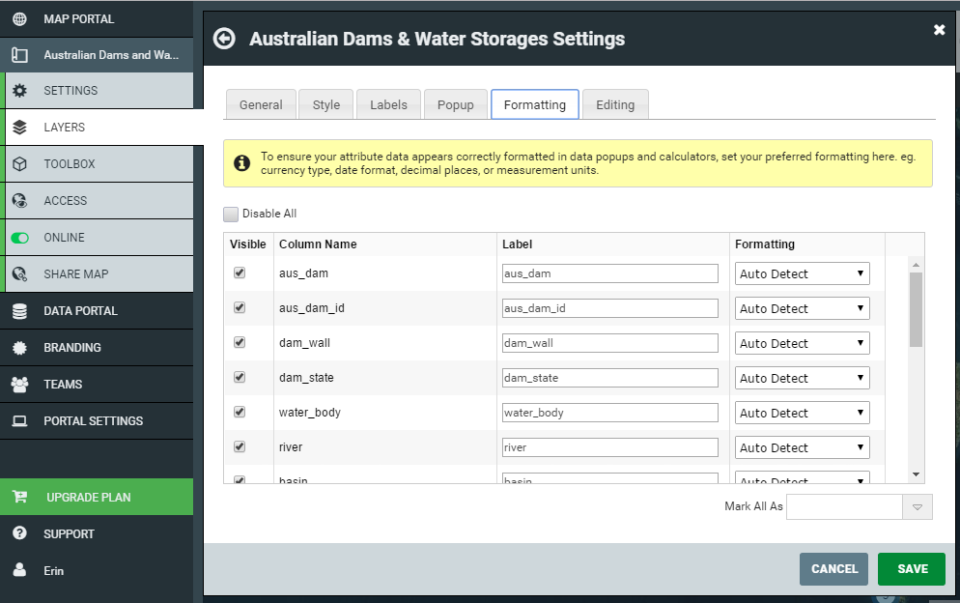Open formatting dropdown for aus_dam_id
This screenshot has width=960, height=603.
802,309
